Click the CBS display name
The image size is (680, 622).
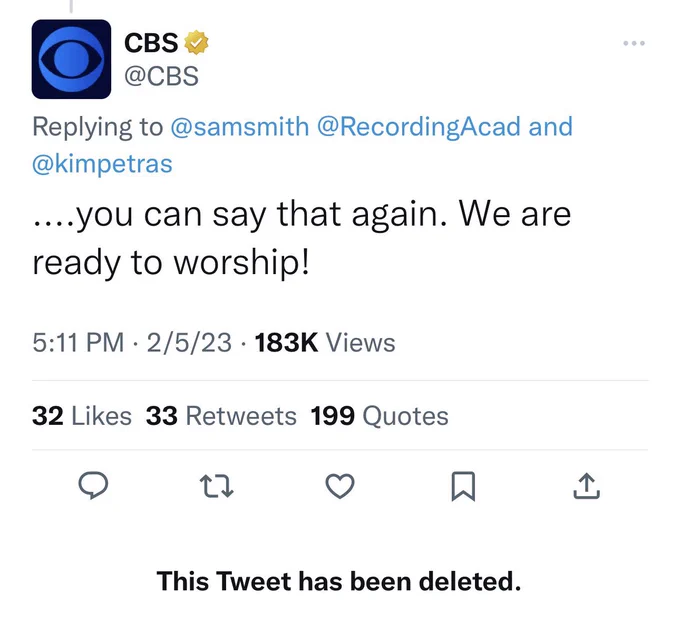151,43
